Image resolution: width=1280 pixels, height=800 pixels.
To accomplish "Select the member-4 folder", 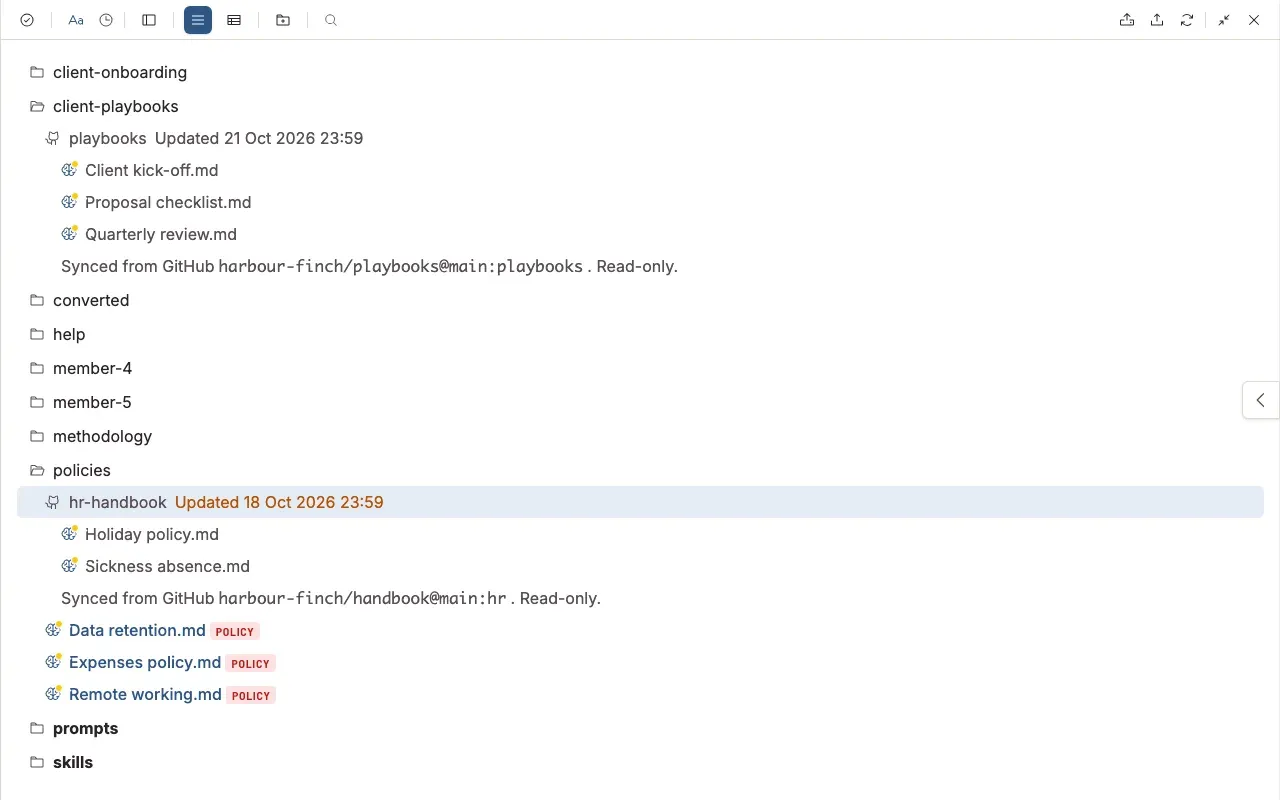I will pyautogui.click(x=92, y=368).
